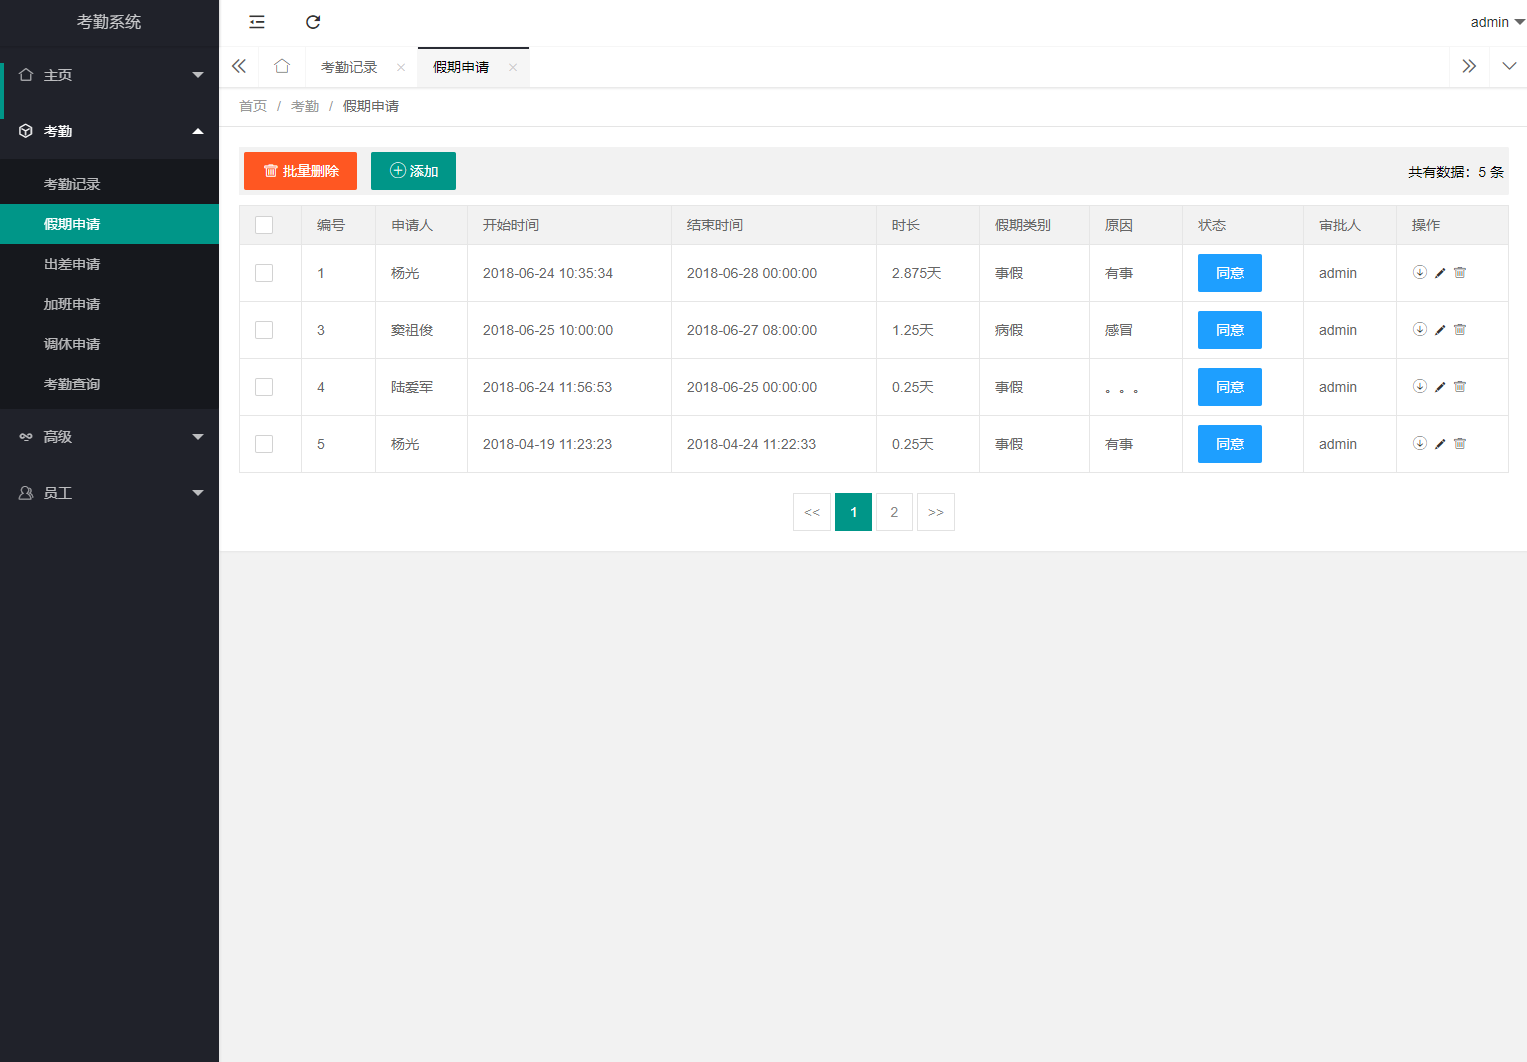
Task: Switch to the 假期申请 tab
Action: (461, 67)
